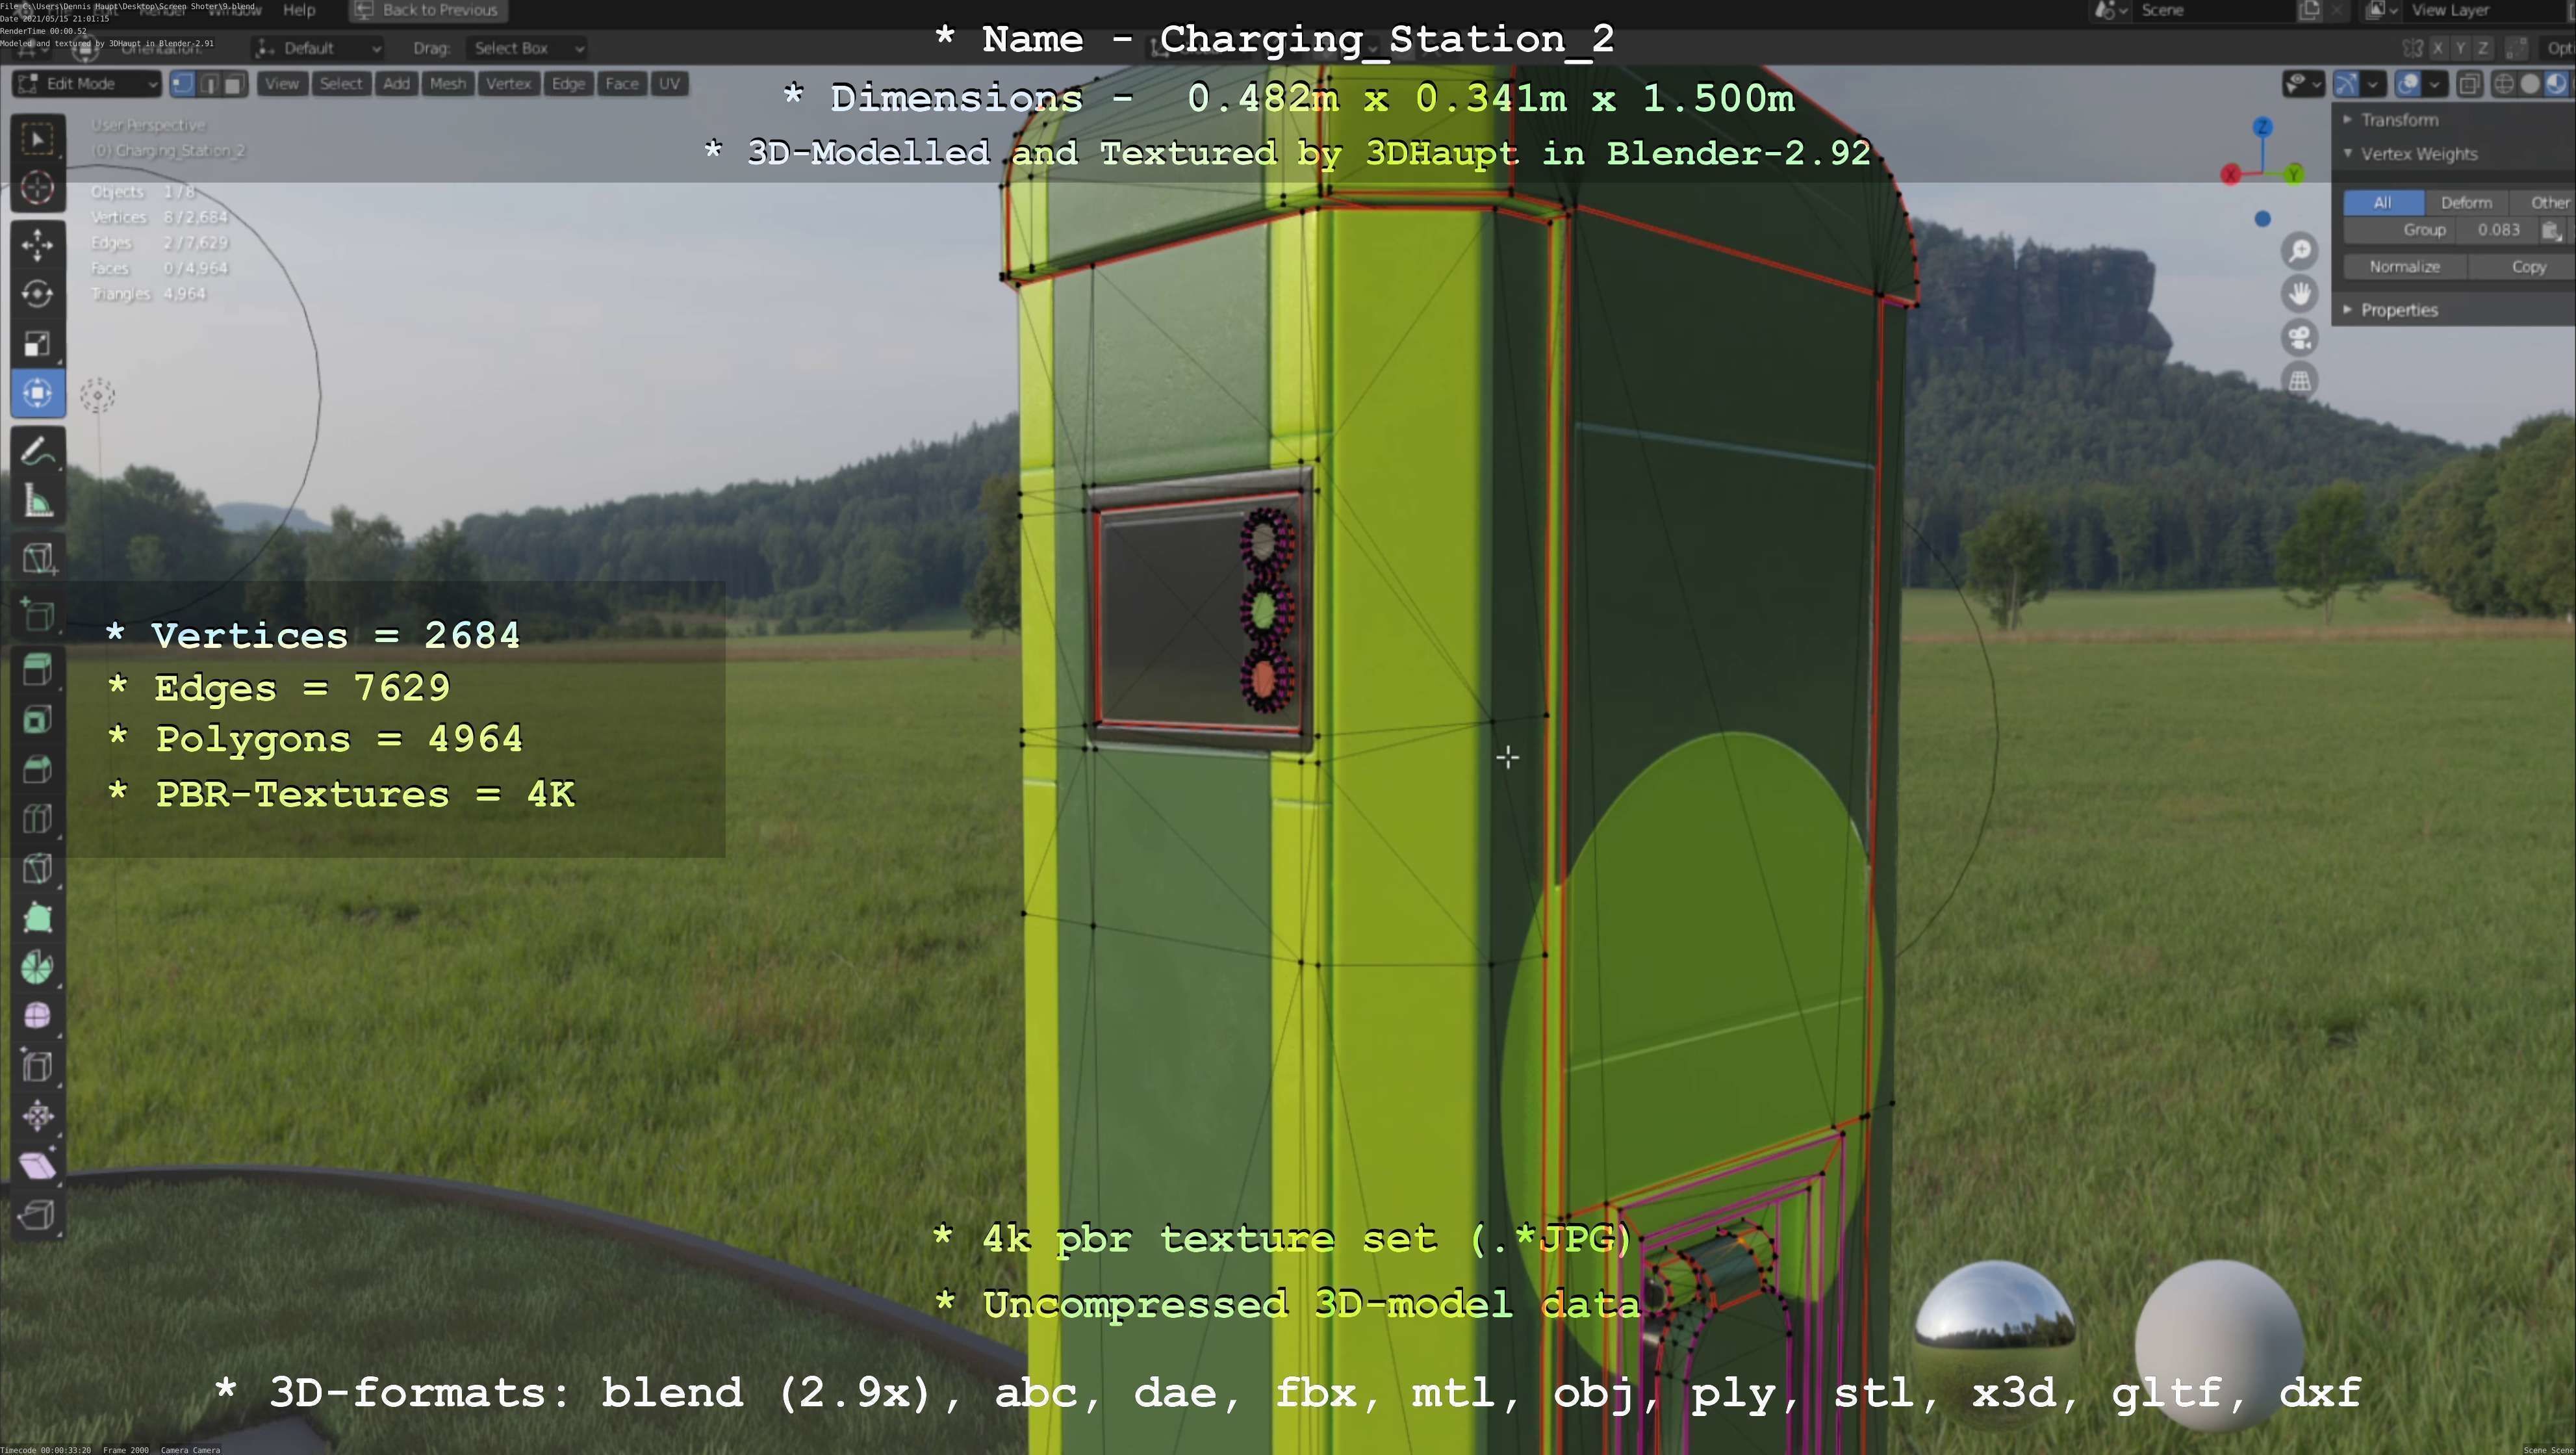The width and height of the screenshot is (2576, 1455).
Task: Expand the Transform panel
Action: click(2398, 120)
